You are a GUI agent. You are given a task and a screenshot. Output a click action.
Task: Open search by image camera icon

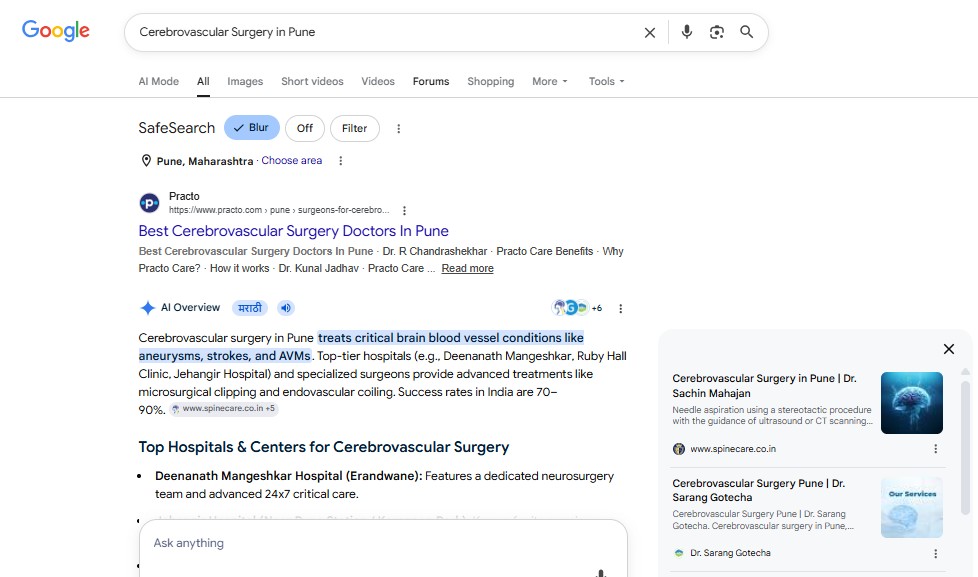tap(717, 32)
